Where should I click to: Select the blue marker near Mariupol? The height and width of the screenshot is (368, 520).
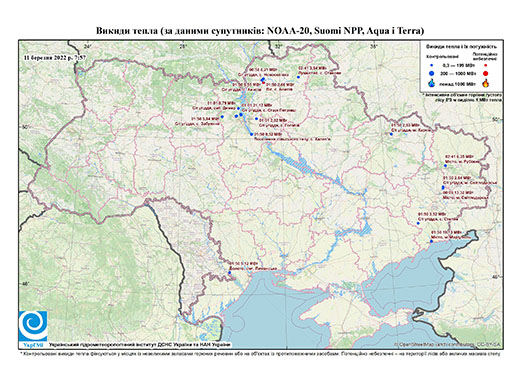pyautogui.click(x=431, y=241)
